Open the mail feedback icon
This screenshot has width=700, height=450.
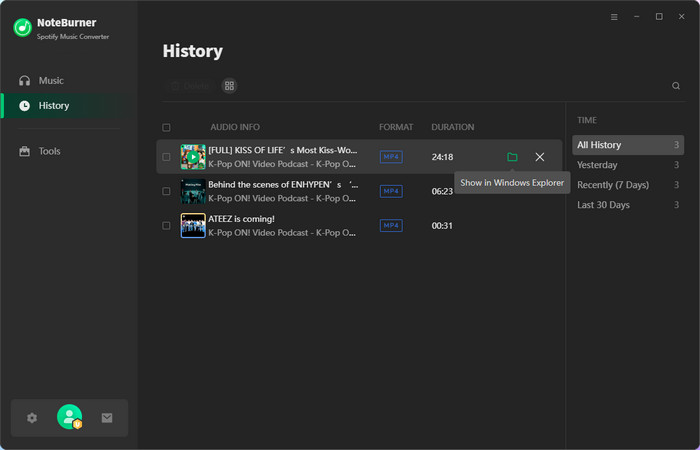point(107,418)
